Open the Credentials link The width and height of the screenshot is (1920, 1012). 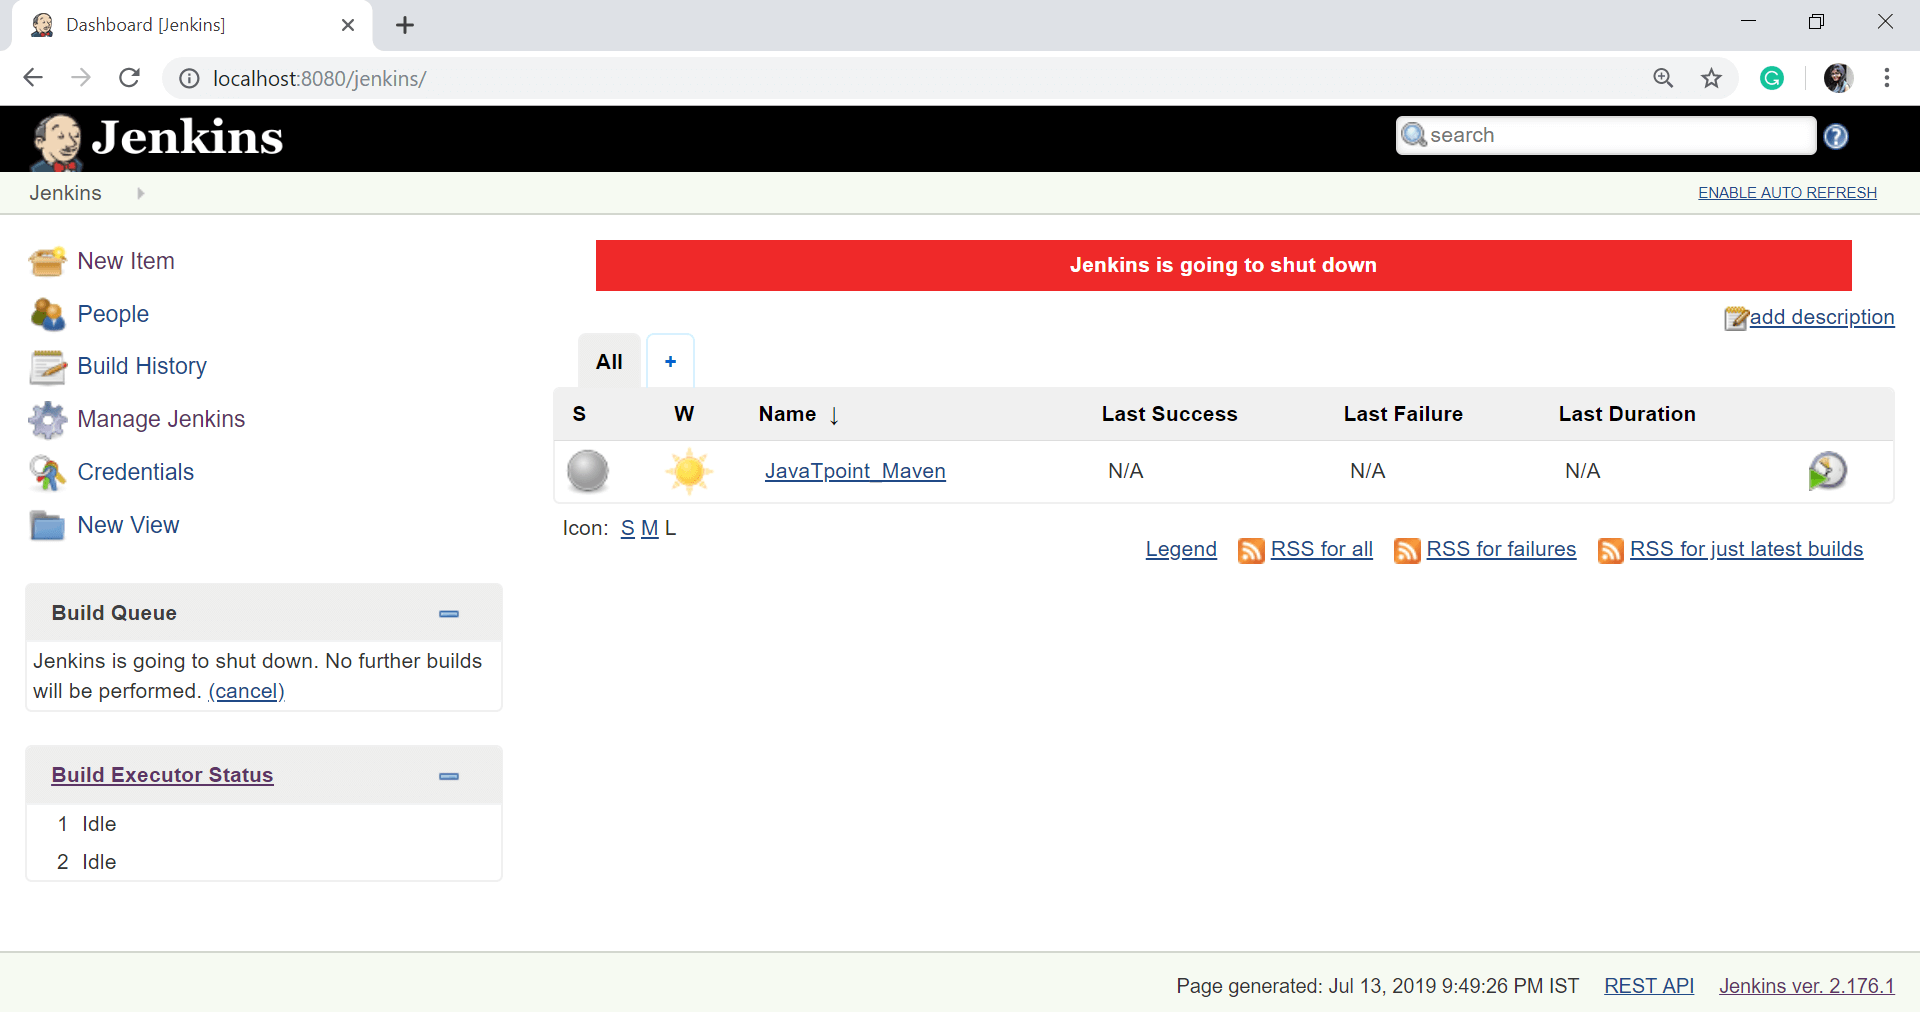point(136,472)
